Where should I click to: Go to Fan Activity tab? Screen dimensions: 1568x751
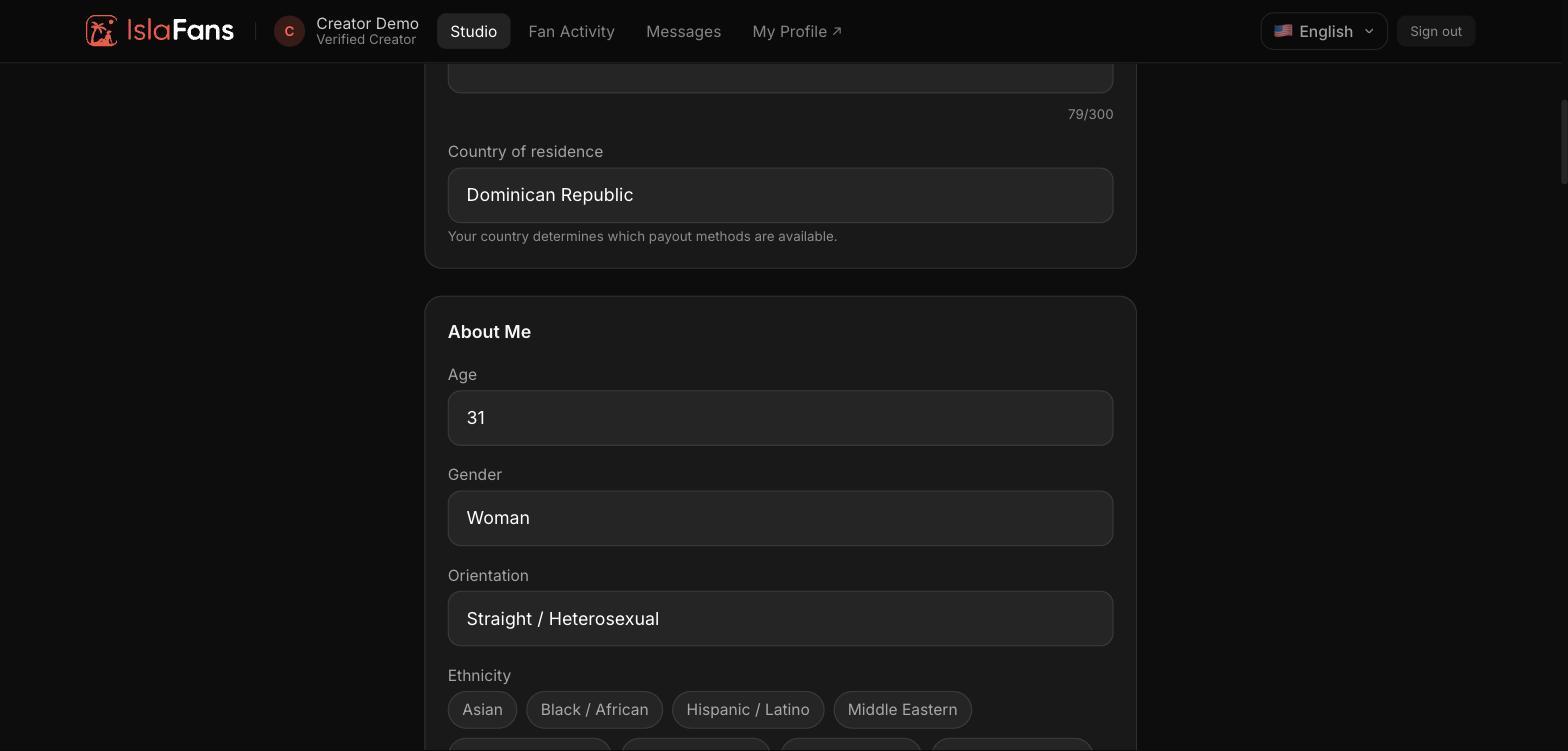coord(571,31)
